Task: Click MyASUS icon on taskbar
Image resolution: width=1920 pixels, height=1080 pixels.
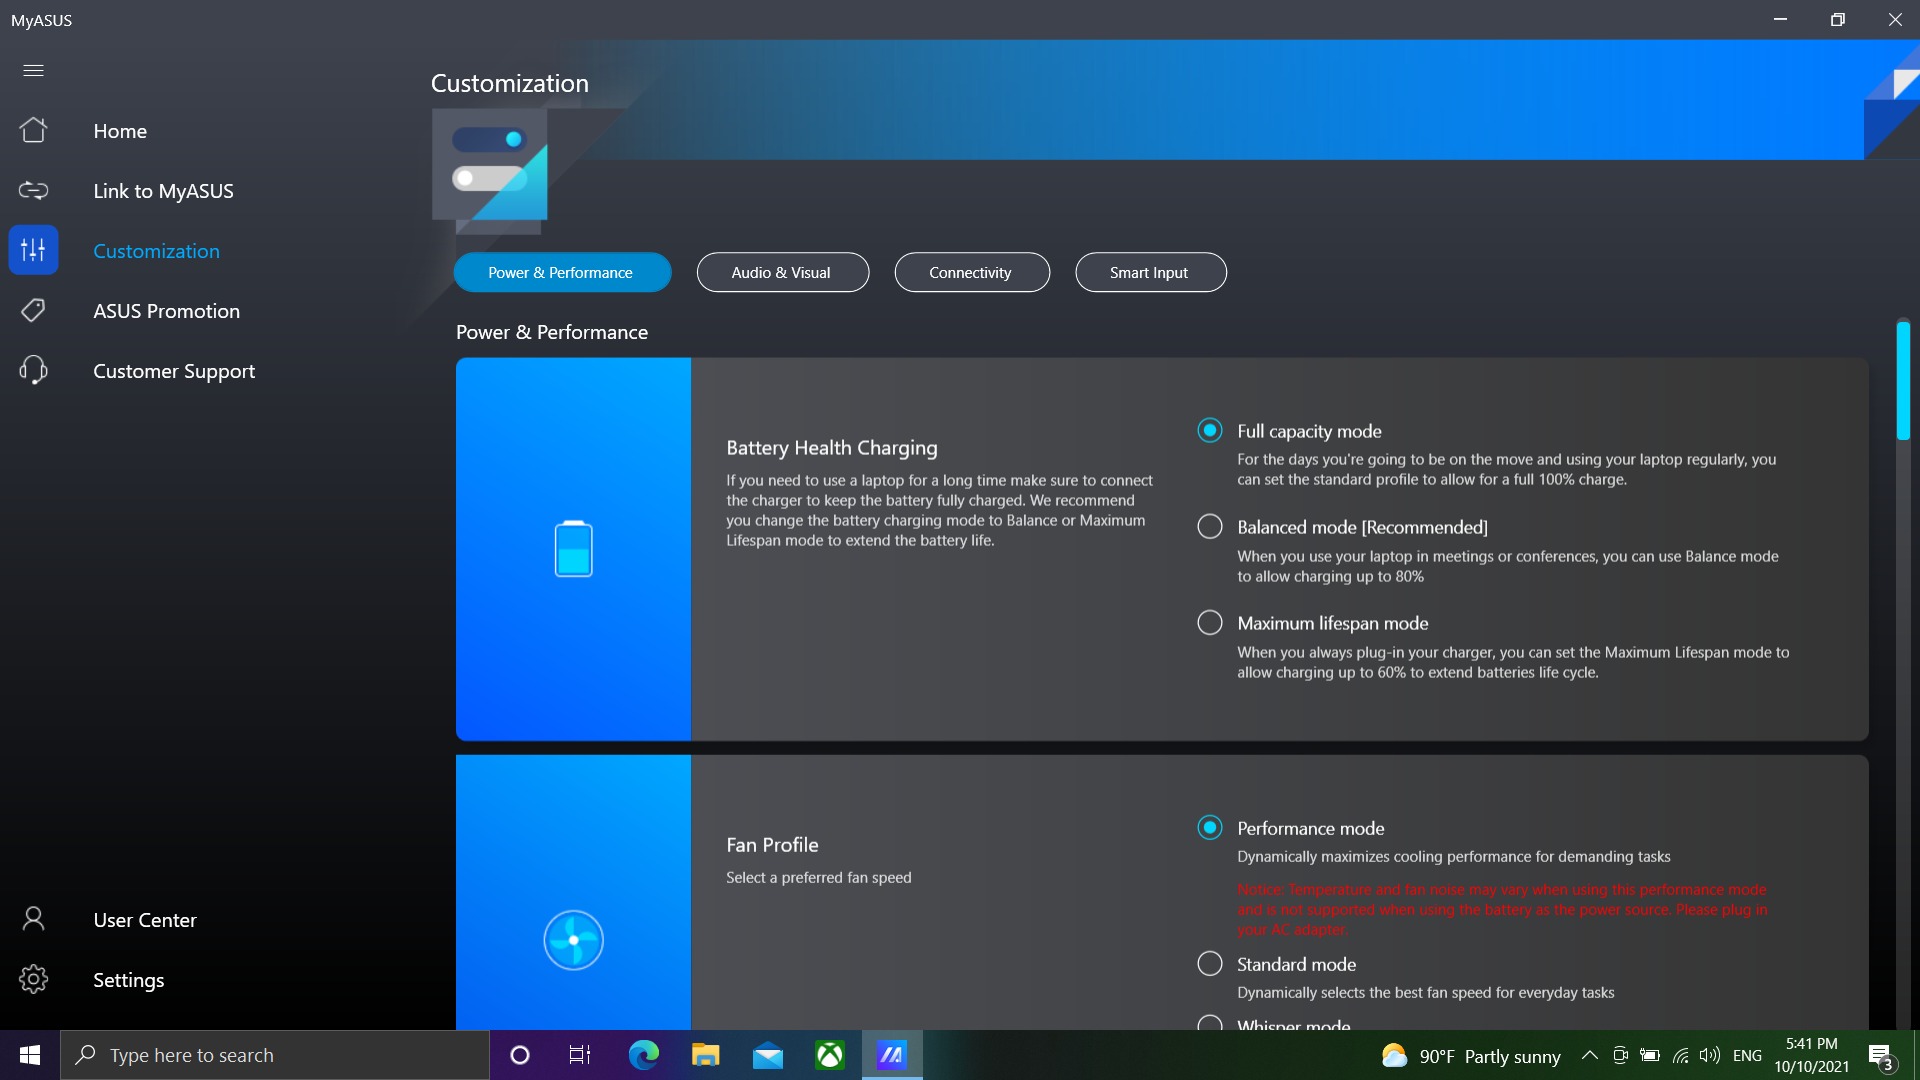Action: [891, 1055]
